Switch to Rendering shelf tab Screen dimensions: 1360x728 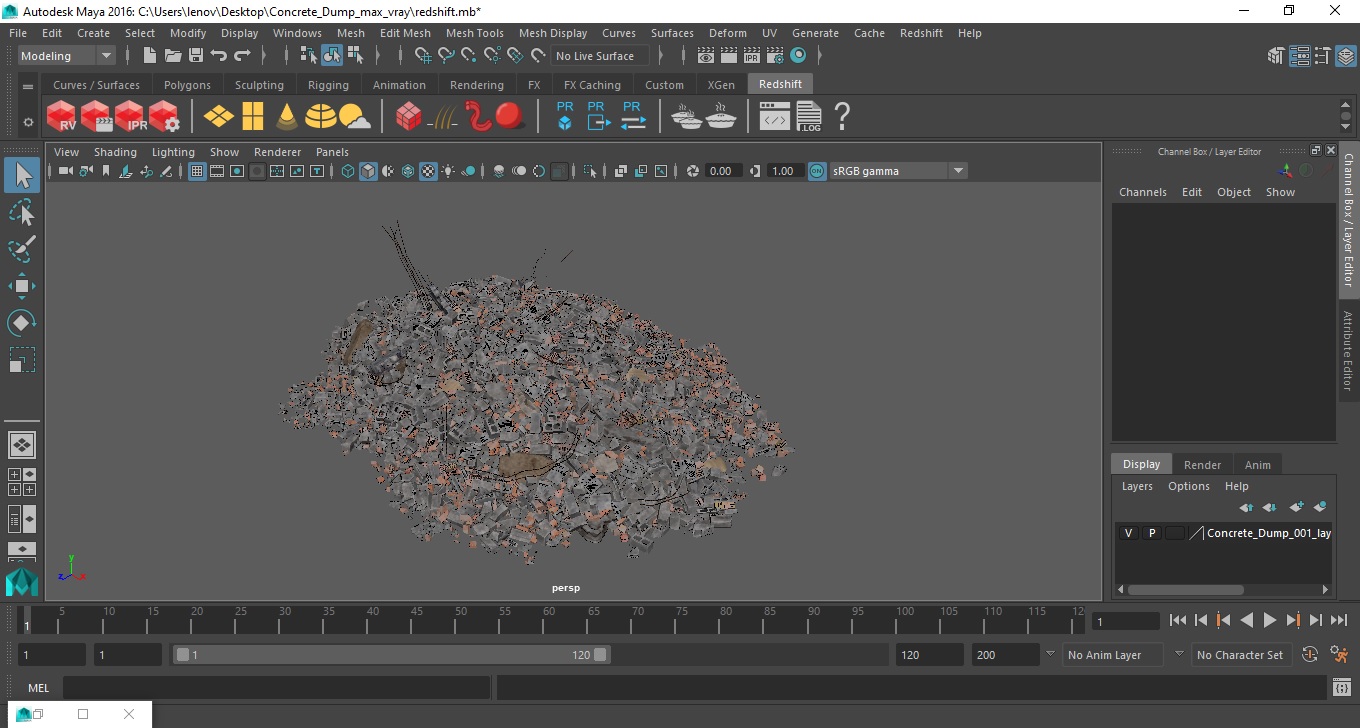pos(477,85)
